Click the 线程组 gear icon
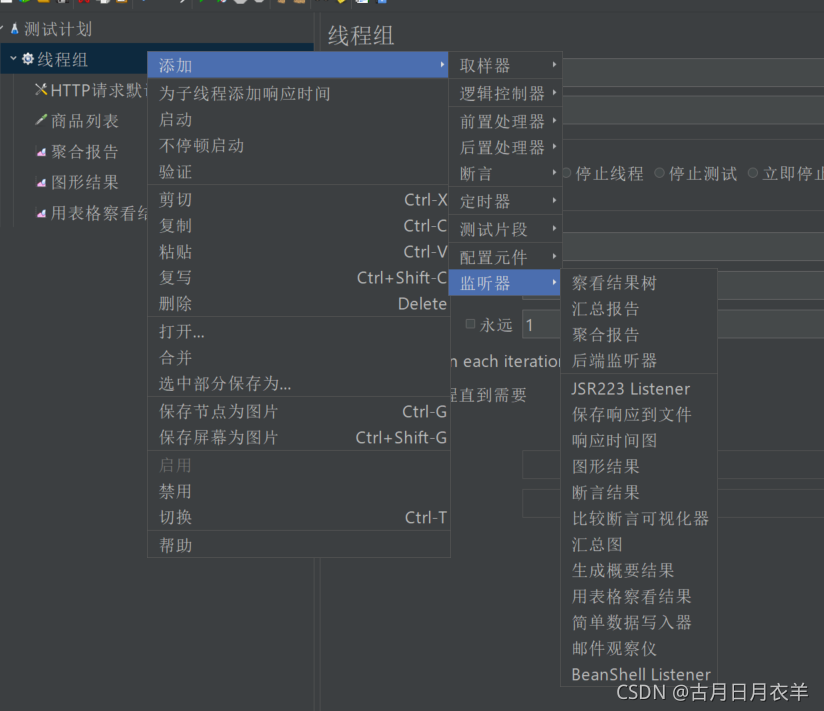 coord(28,59)
